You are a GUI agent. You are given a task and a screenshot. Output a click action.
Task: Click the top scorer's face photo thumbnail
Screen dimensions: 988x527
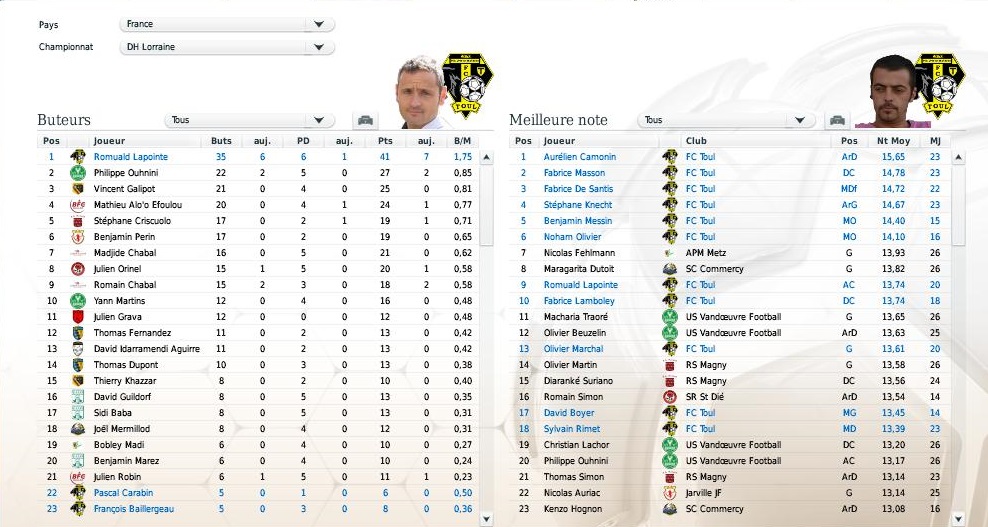coord(420,92)
